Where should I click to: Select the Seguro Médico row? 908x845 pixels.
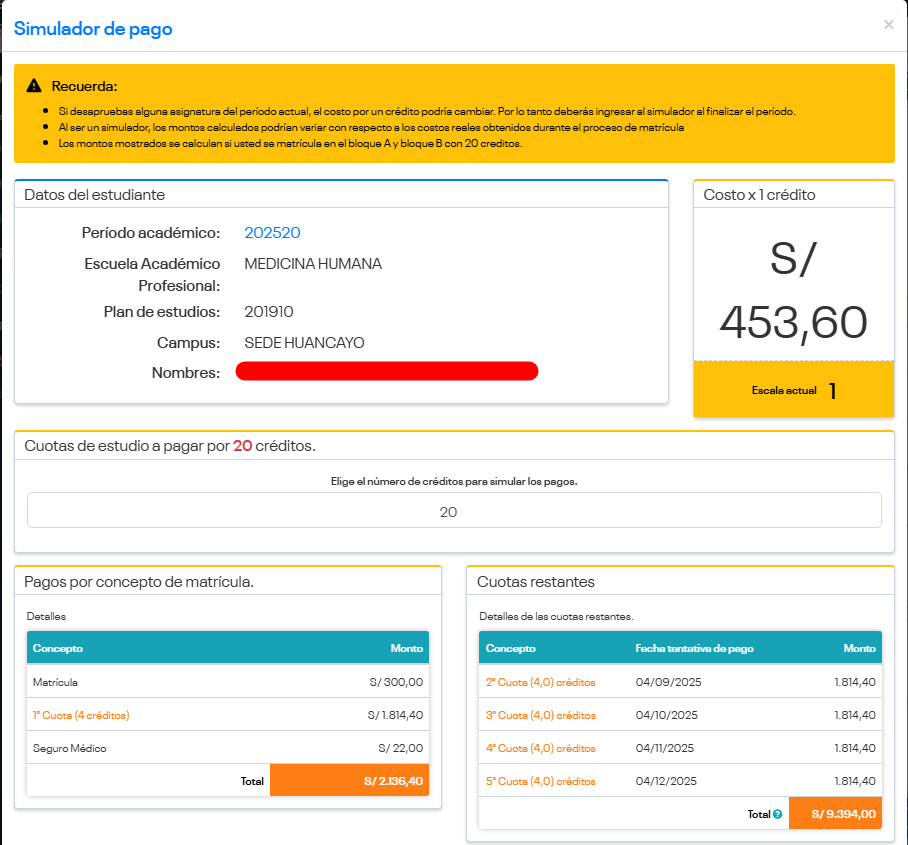point(227,748)
